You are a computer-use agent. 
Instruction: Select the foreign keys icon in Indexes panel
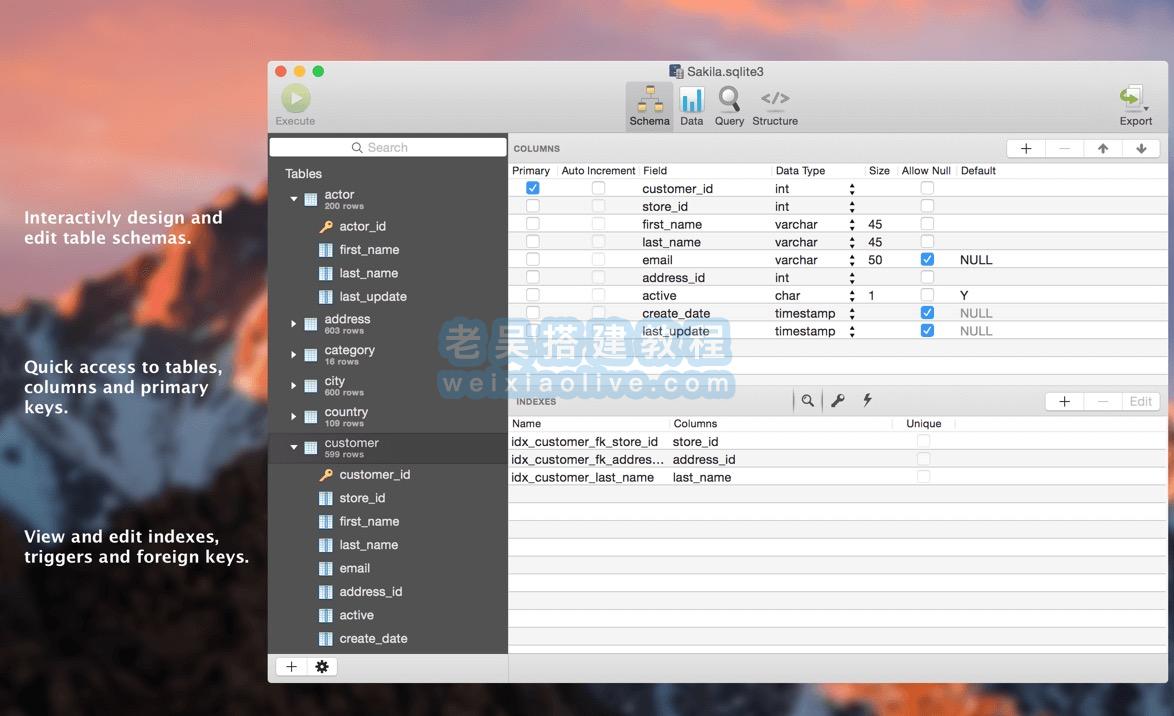click(x=837, y=399)
